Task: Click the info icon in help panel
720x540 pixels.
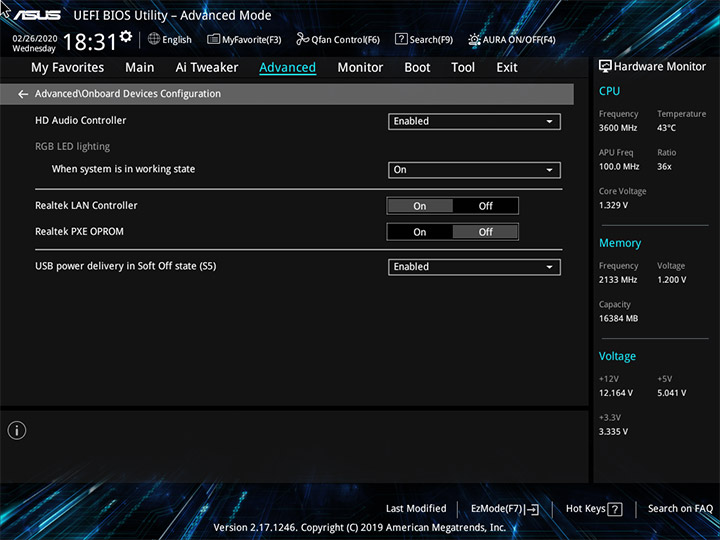Action: click(x=17, y=431)
